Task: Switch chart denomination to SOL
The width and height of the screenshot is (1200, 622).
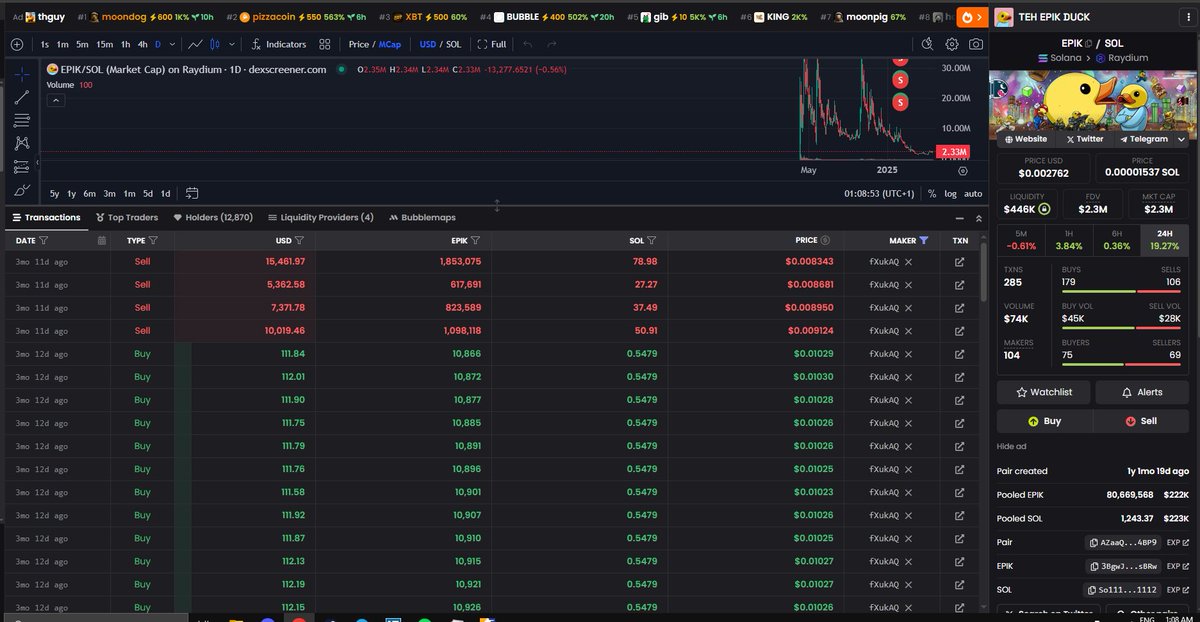Action: 454,44
